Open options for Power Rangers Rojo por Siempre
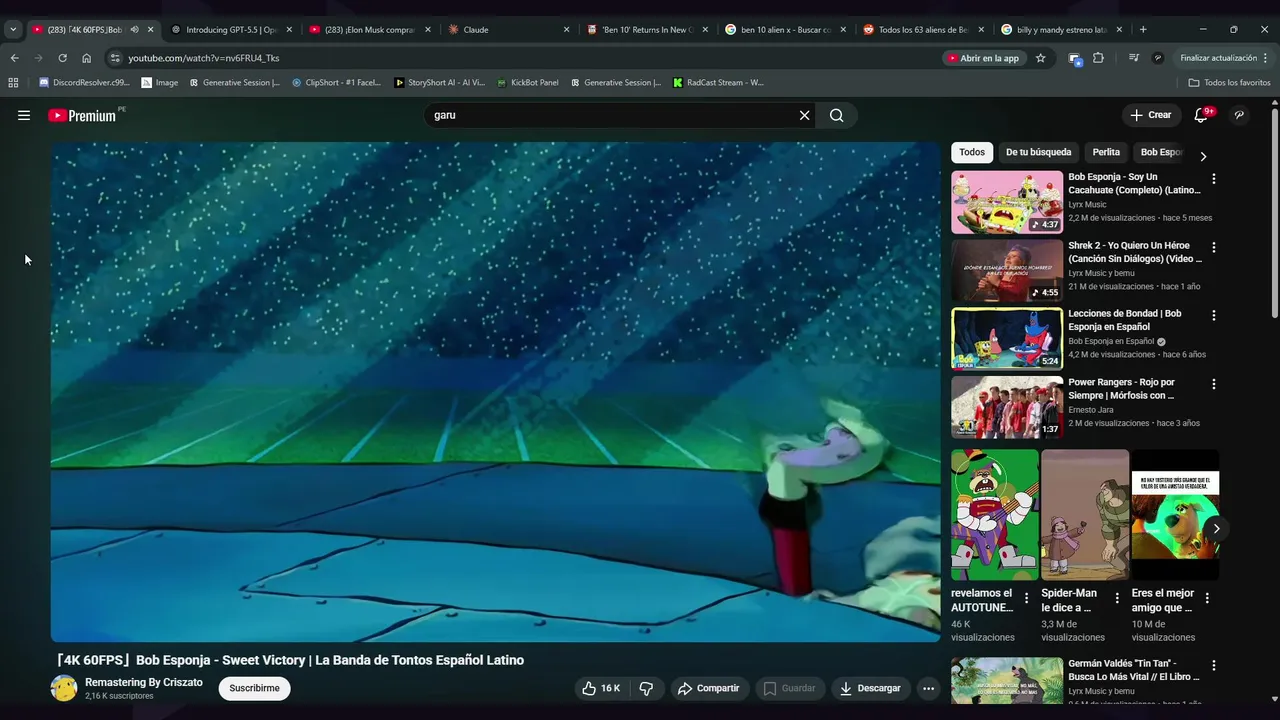The image size is (1280, 720). tap(1214, 384)
